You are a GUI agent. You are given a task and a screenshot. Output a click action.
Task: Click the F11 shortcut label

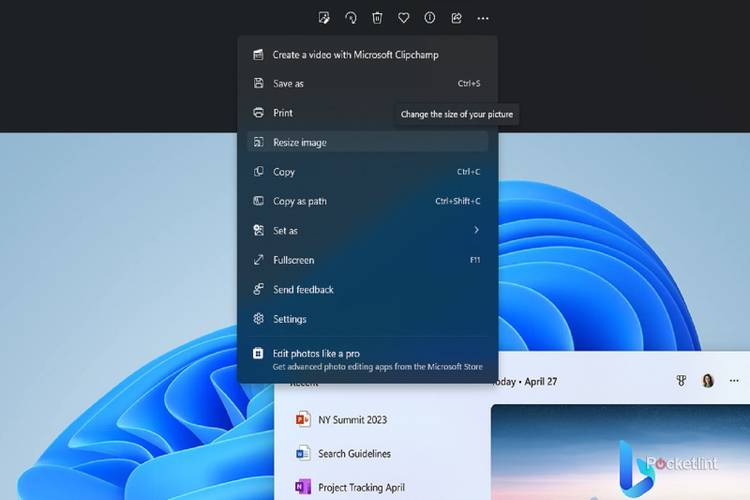pyautogui.click(x=475, y=260)
